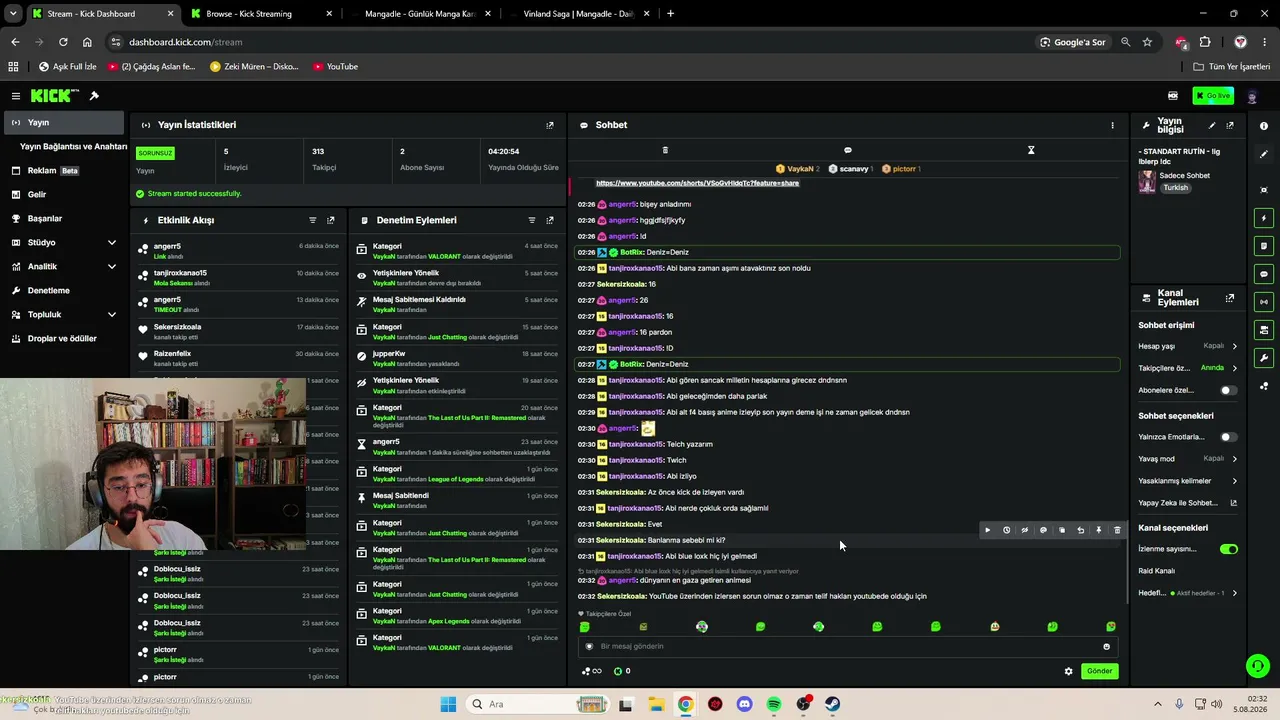Pin the hovered chat message
The image size is (1280, 720).
1098,530
